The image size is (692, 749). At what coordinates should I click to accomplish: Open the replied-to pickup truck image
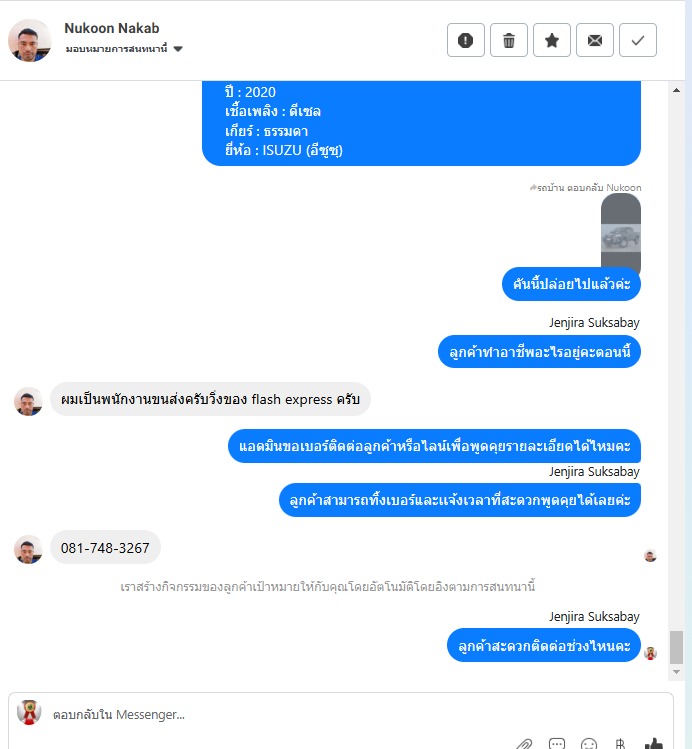(620, 237)
